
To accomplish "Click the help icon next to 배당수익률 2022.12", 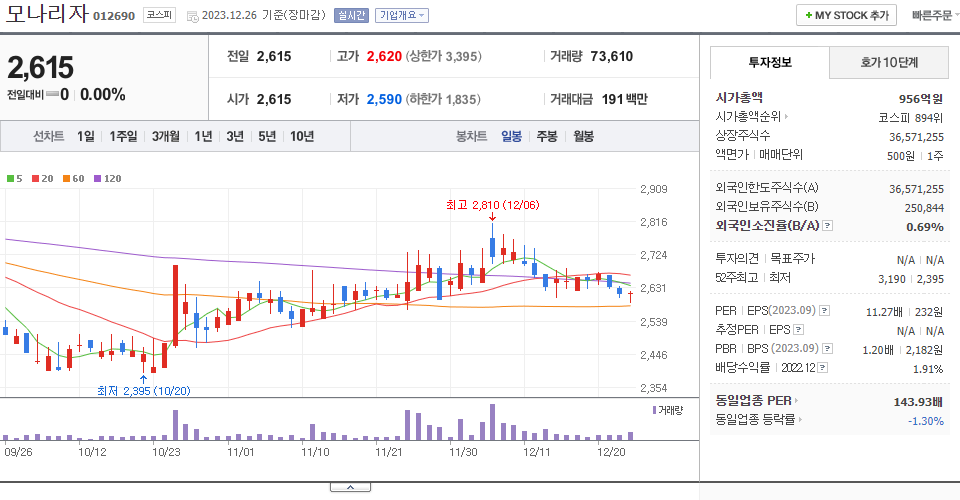I will (823, 368).
